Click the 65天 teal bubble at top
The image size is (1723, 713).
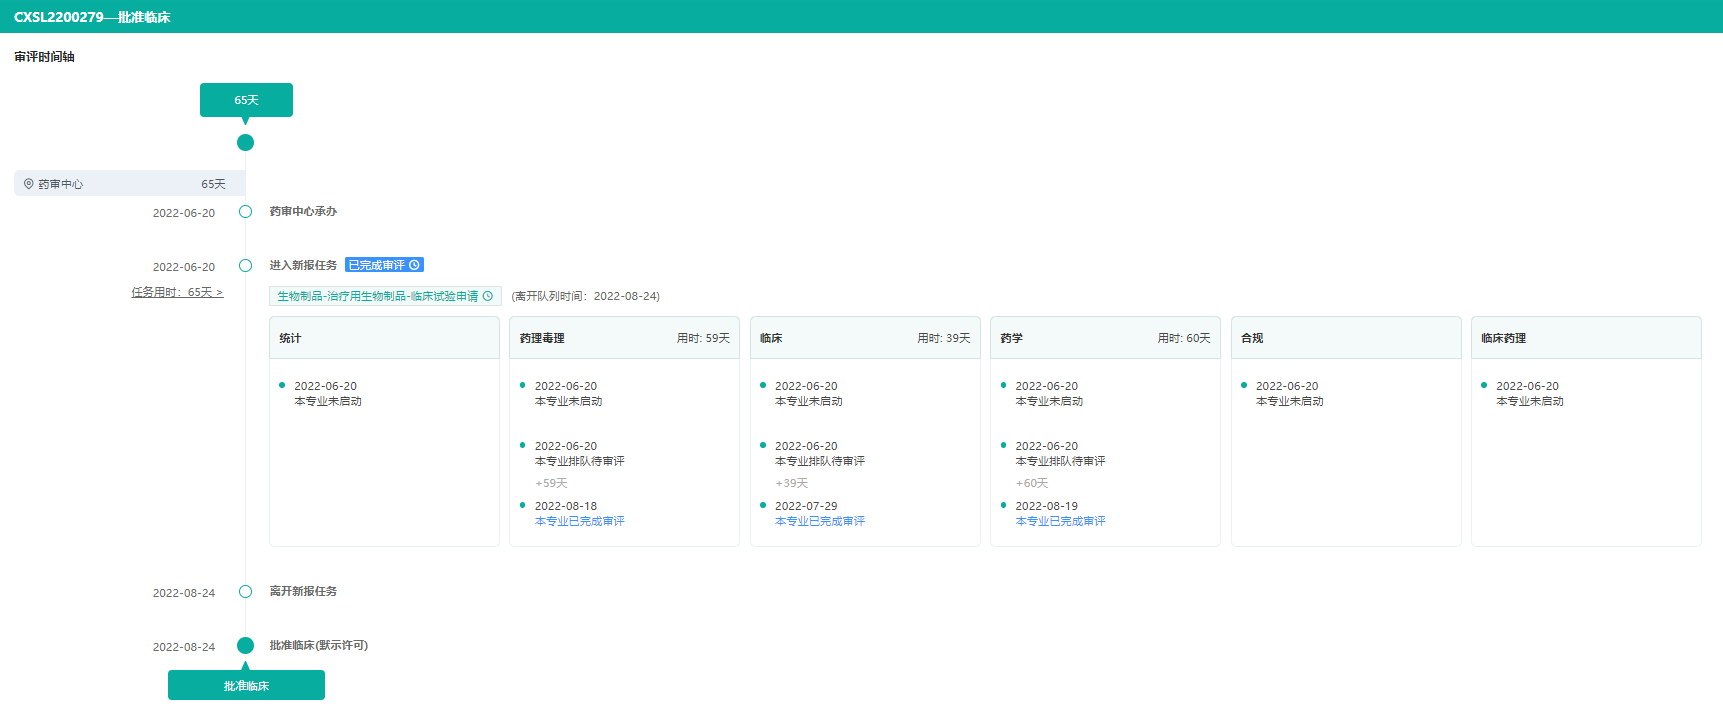246,100
